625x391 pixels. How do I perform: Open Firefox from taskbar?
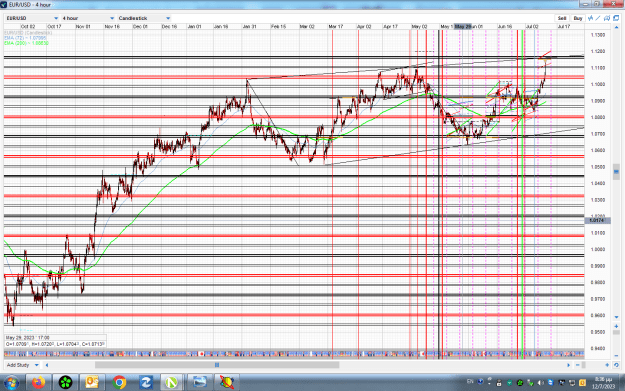[38, 383]
